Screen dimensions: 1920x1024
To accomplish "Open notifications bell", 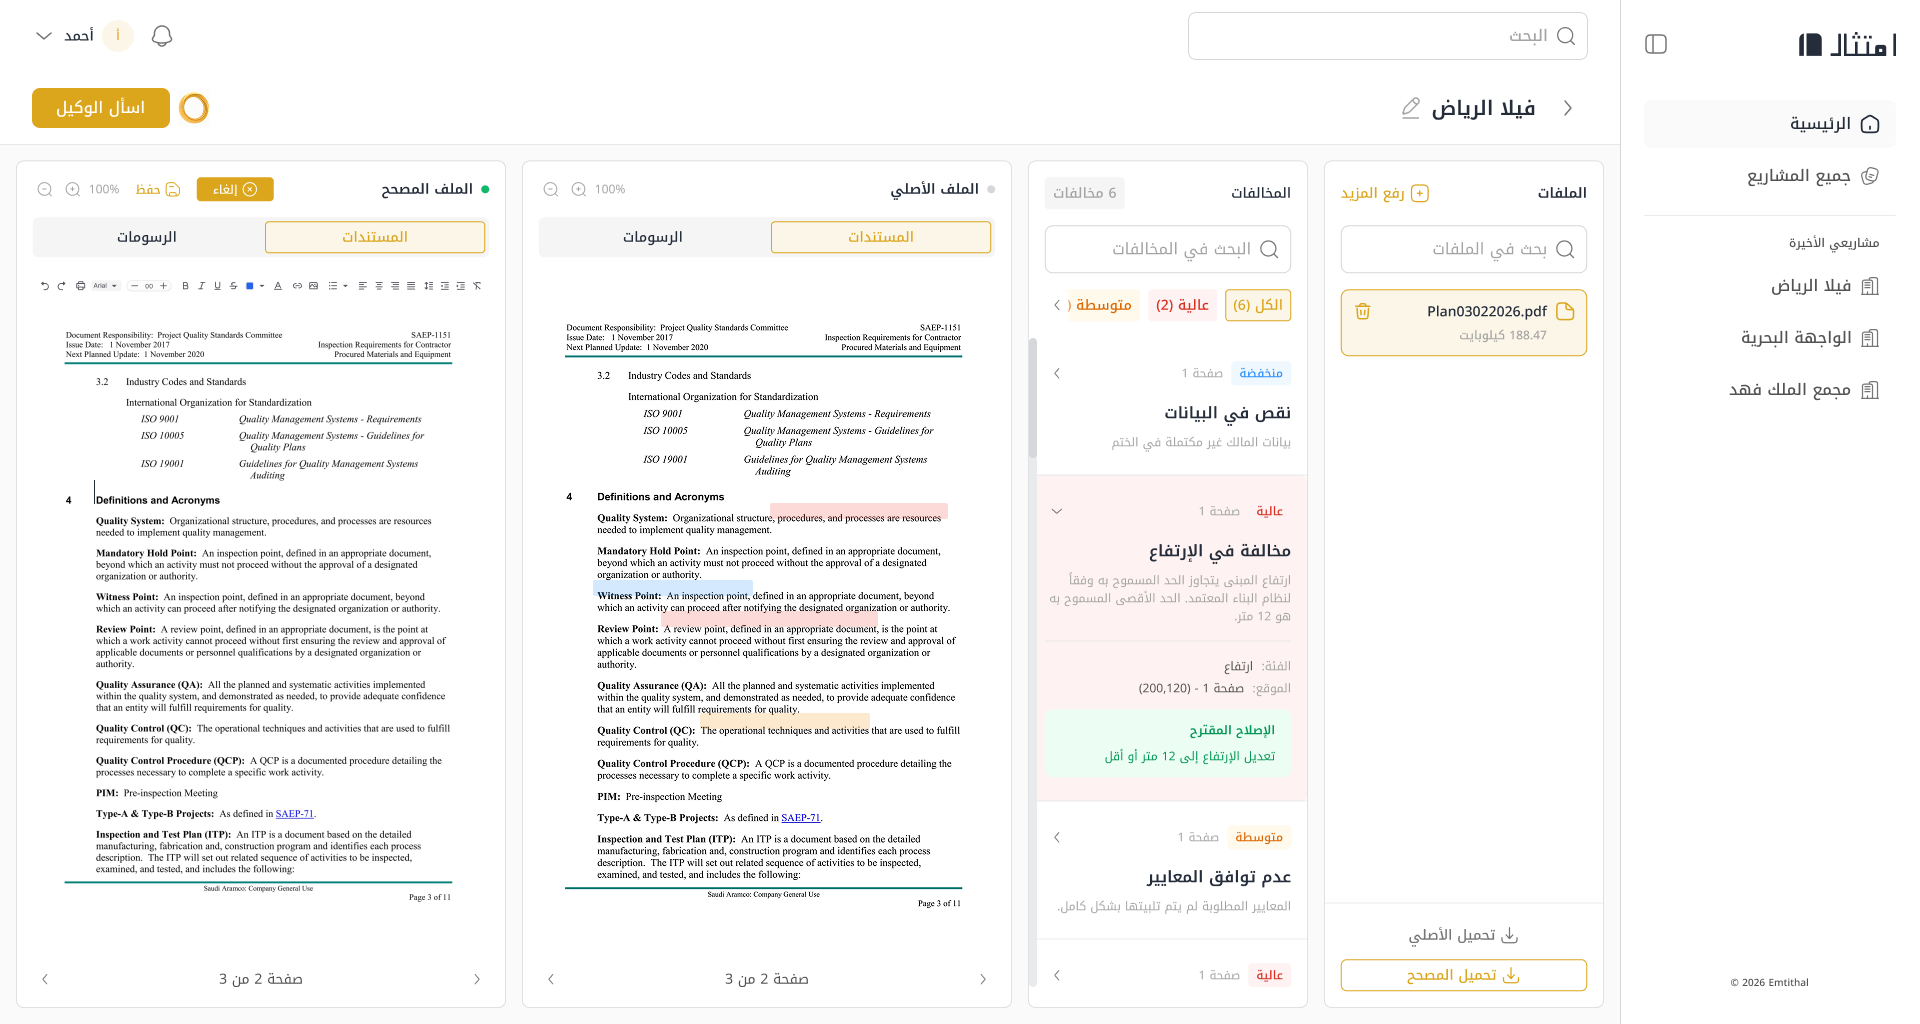I will pos(162,36).
